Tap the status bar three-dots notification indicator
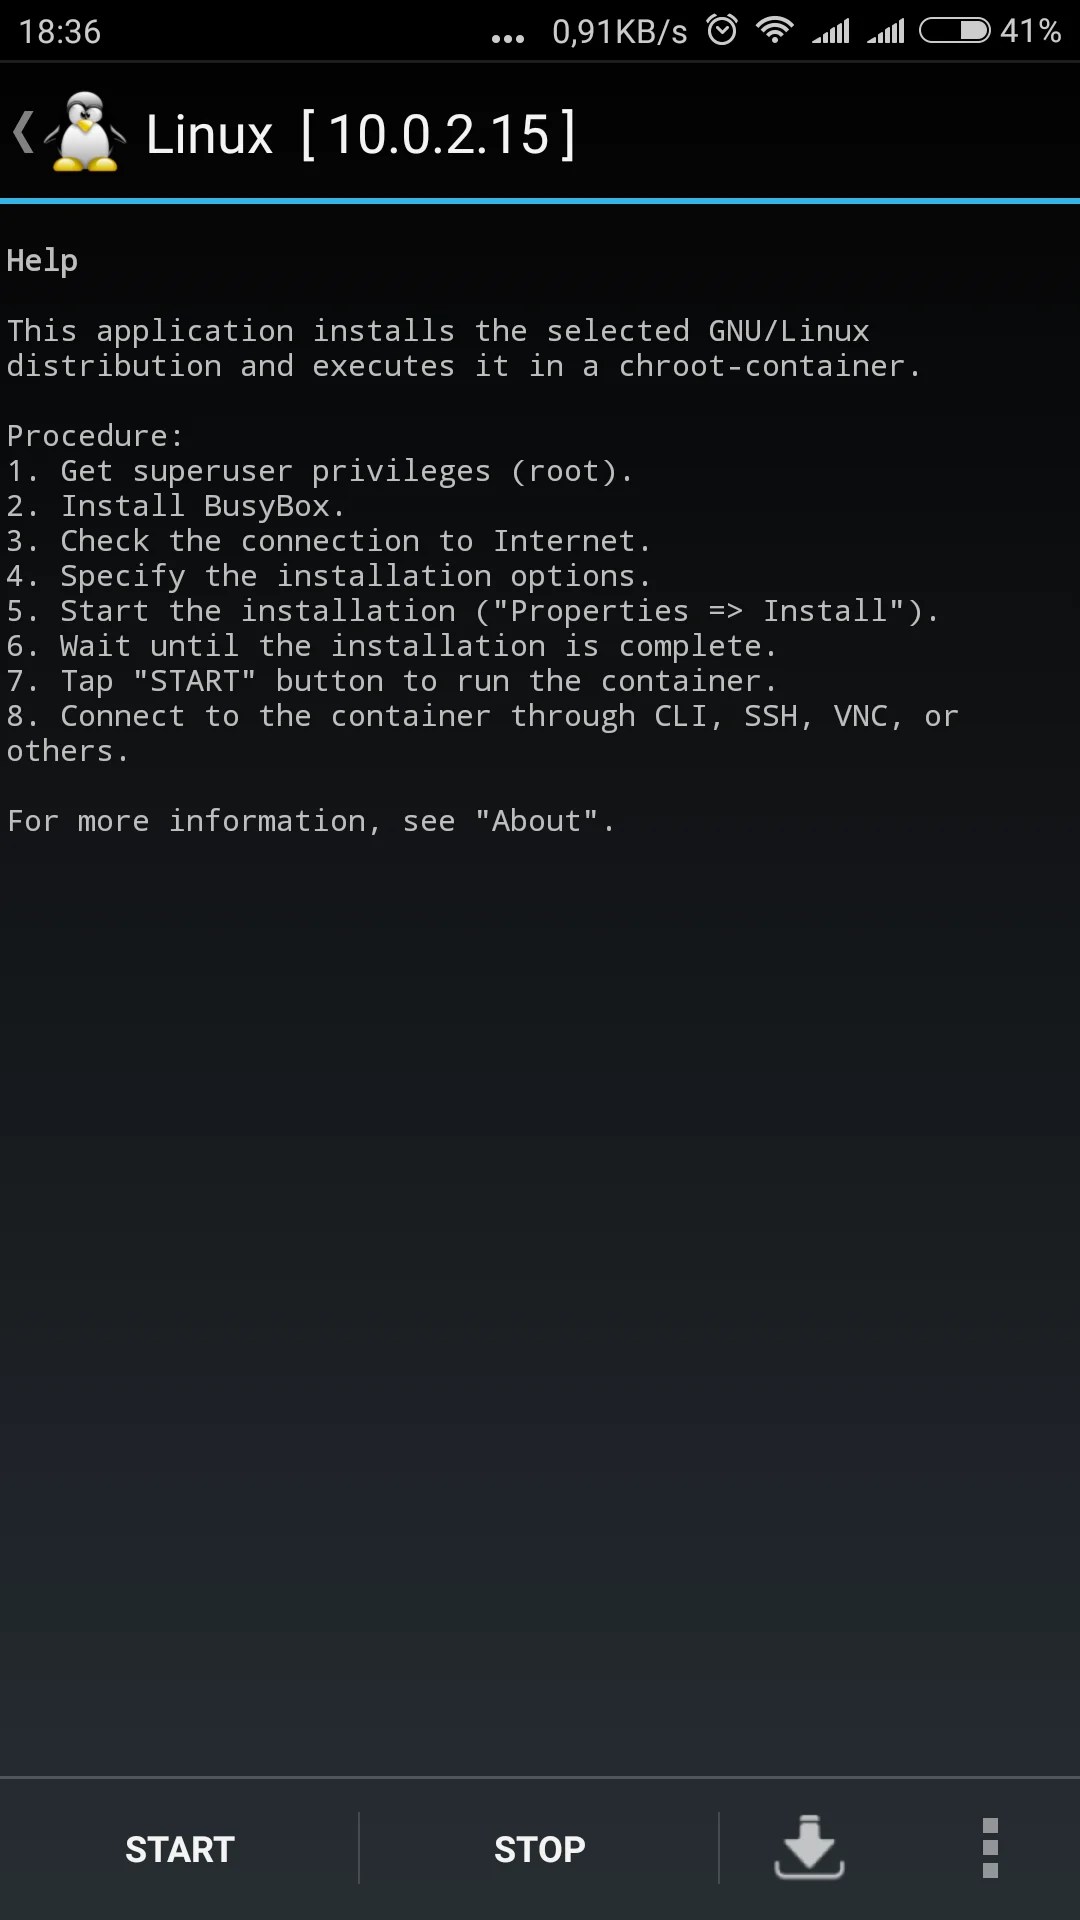Viewport: 1080px width, 1920px height. pyautogui.click(x=508, y=39)
